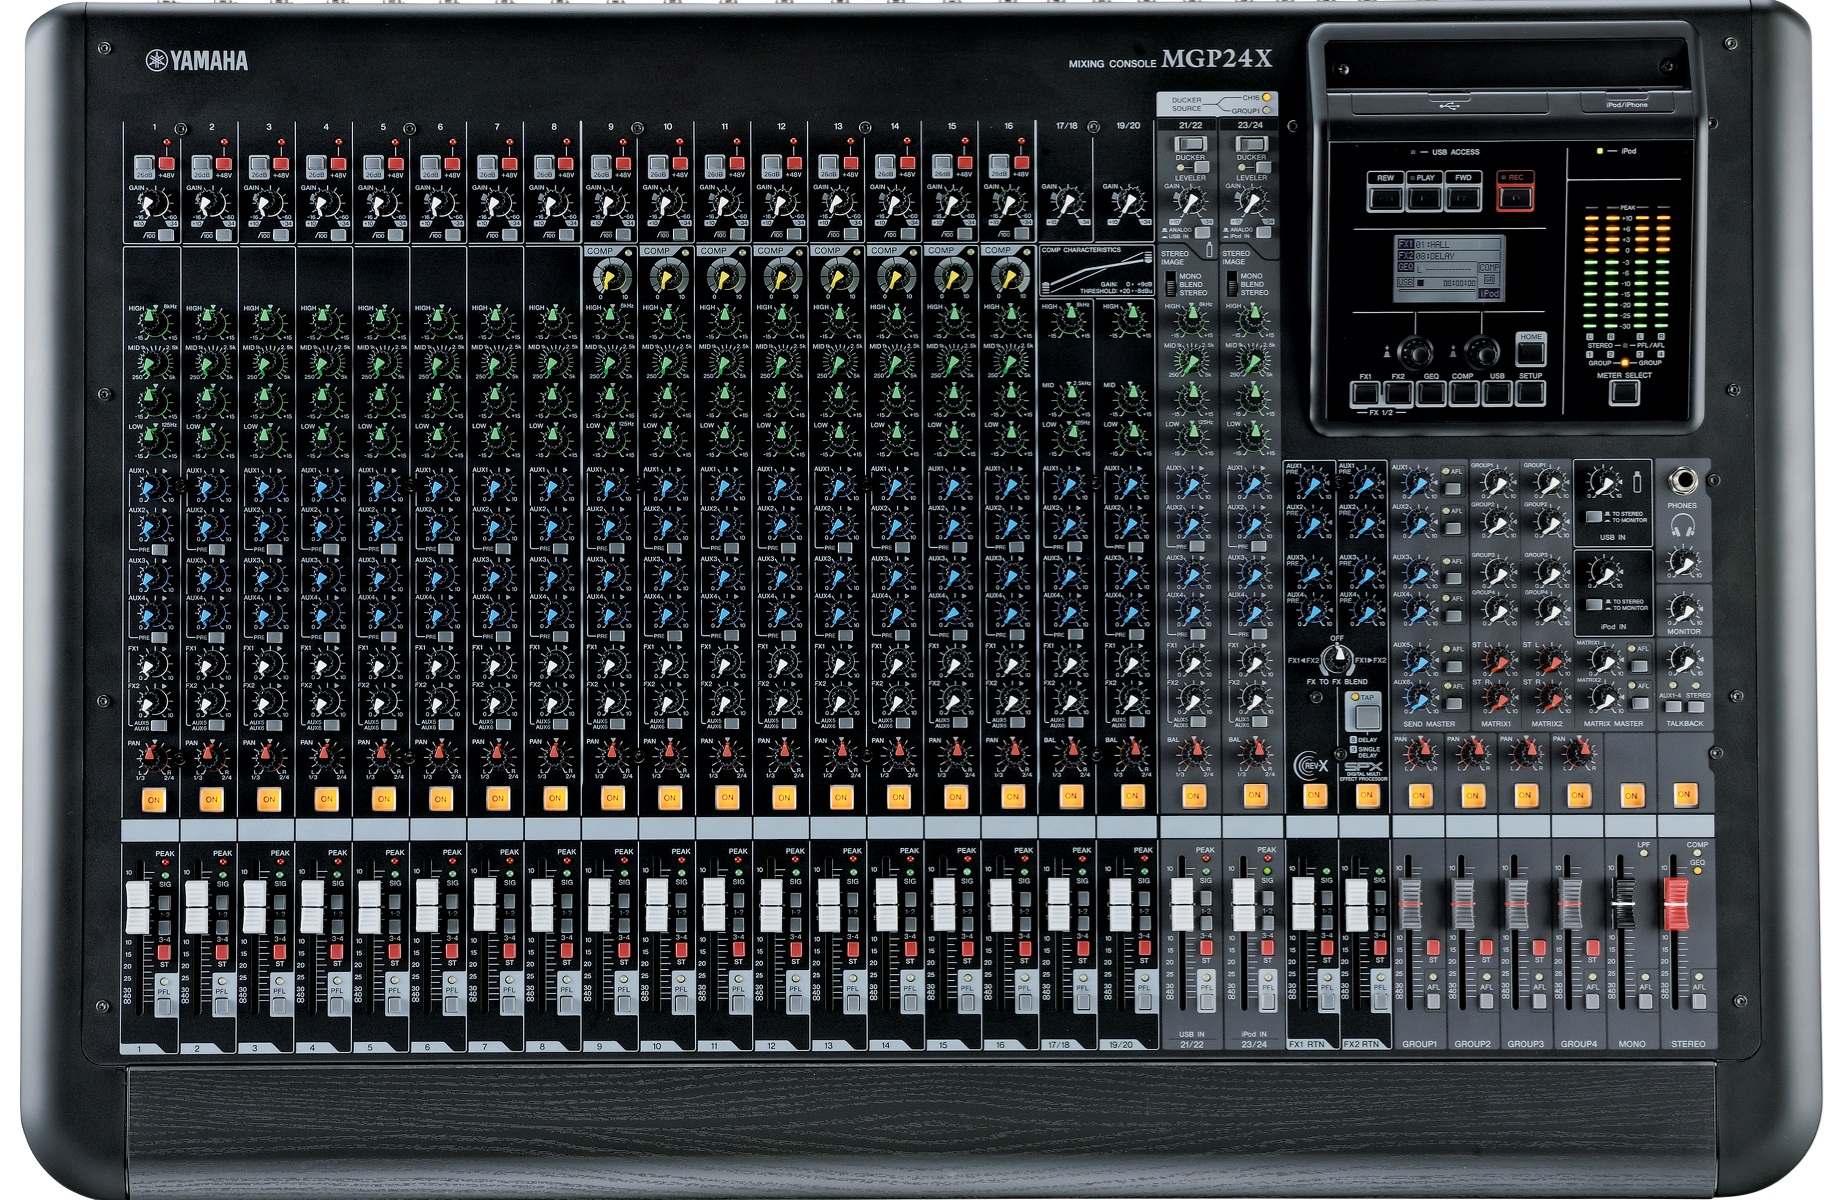Toggle the channel 8 ON button

pyautogui.click(x=555, y=798)
